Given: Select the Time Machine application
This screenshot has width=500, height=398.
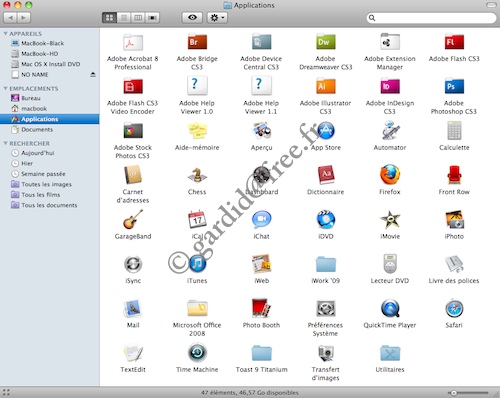Looking at the screenshot, I should coord(197,353).
